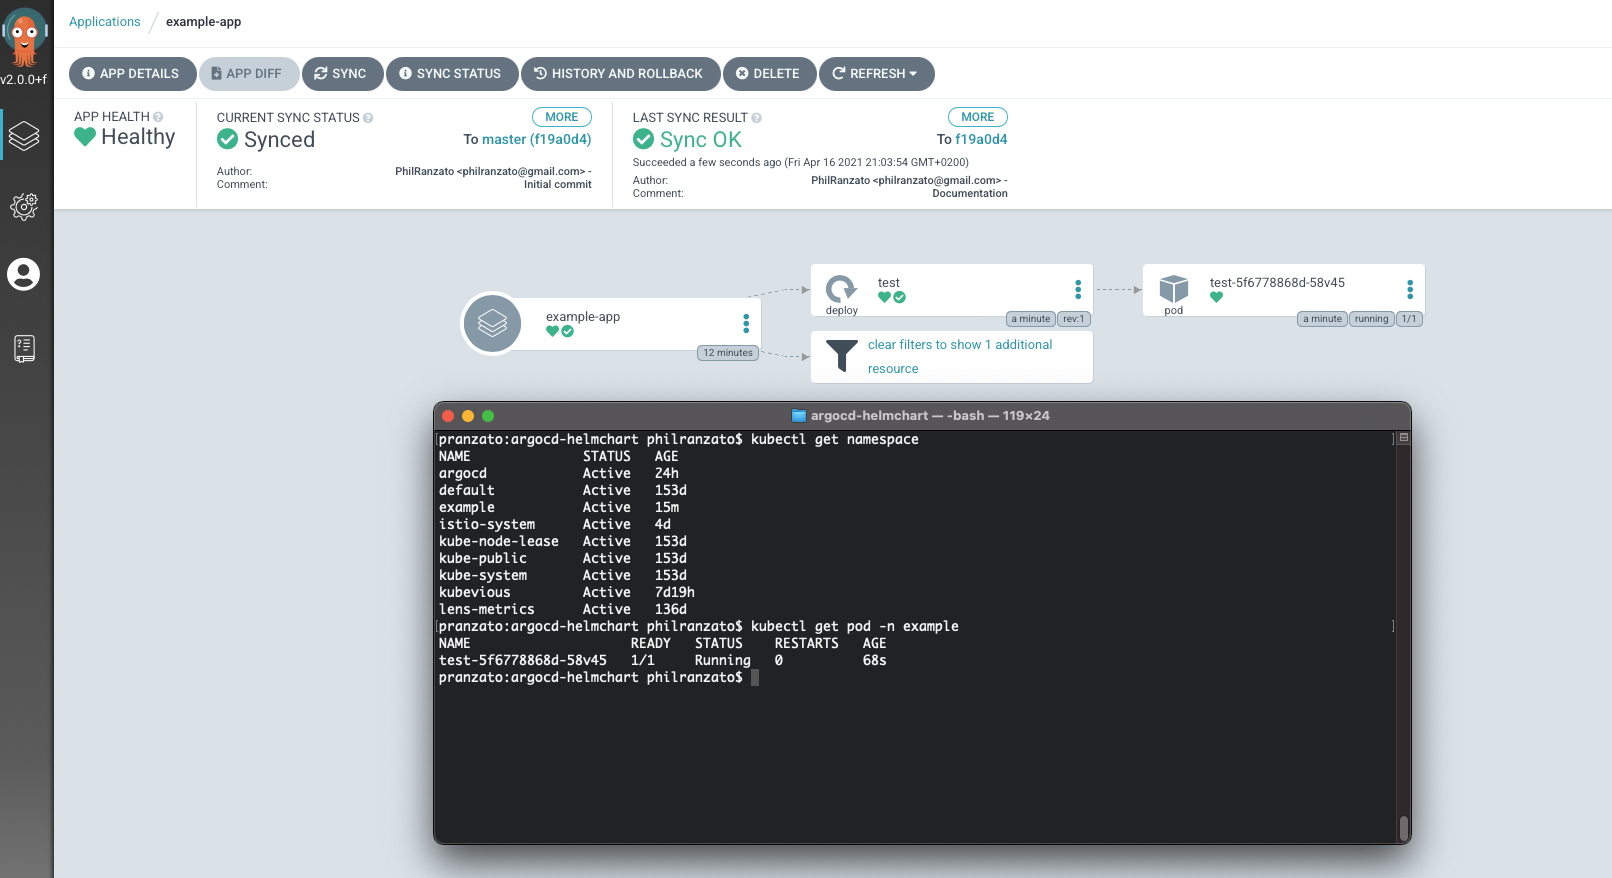Click the running badge on pod node

(1372, 319)
